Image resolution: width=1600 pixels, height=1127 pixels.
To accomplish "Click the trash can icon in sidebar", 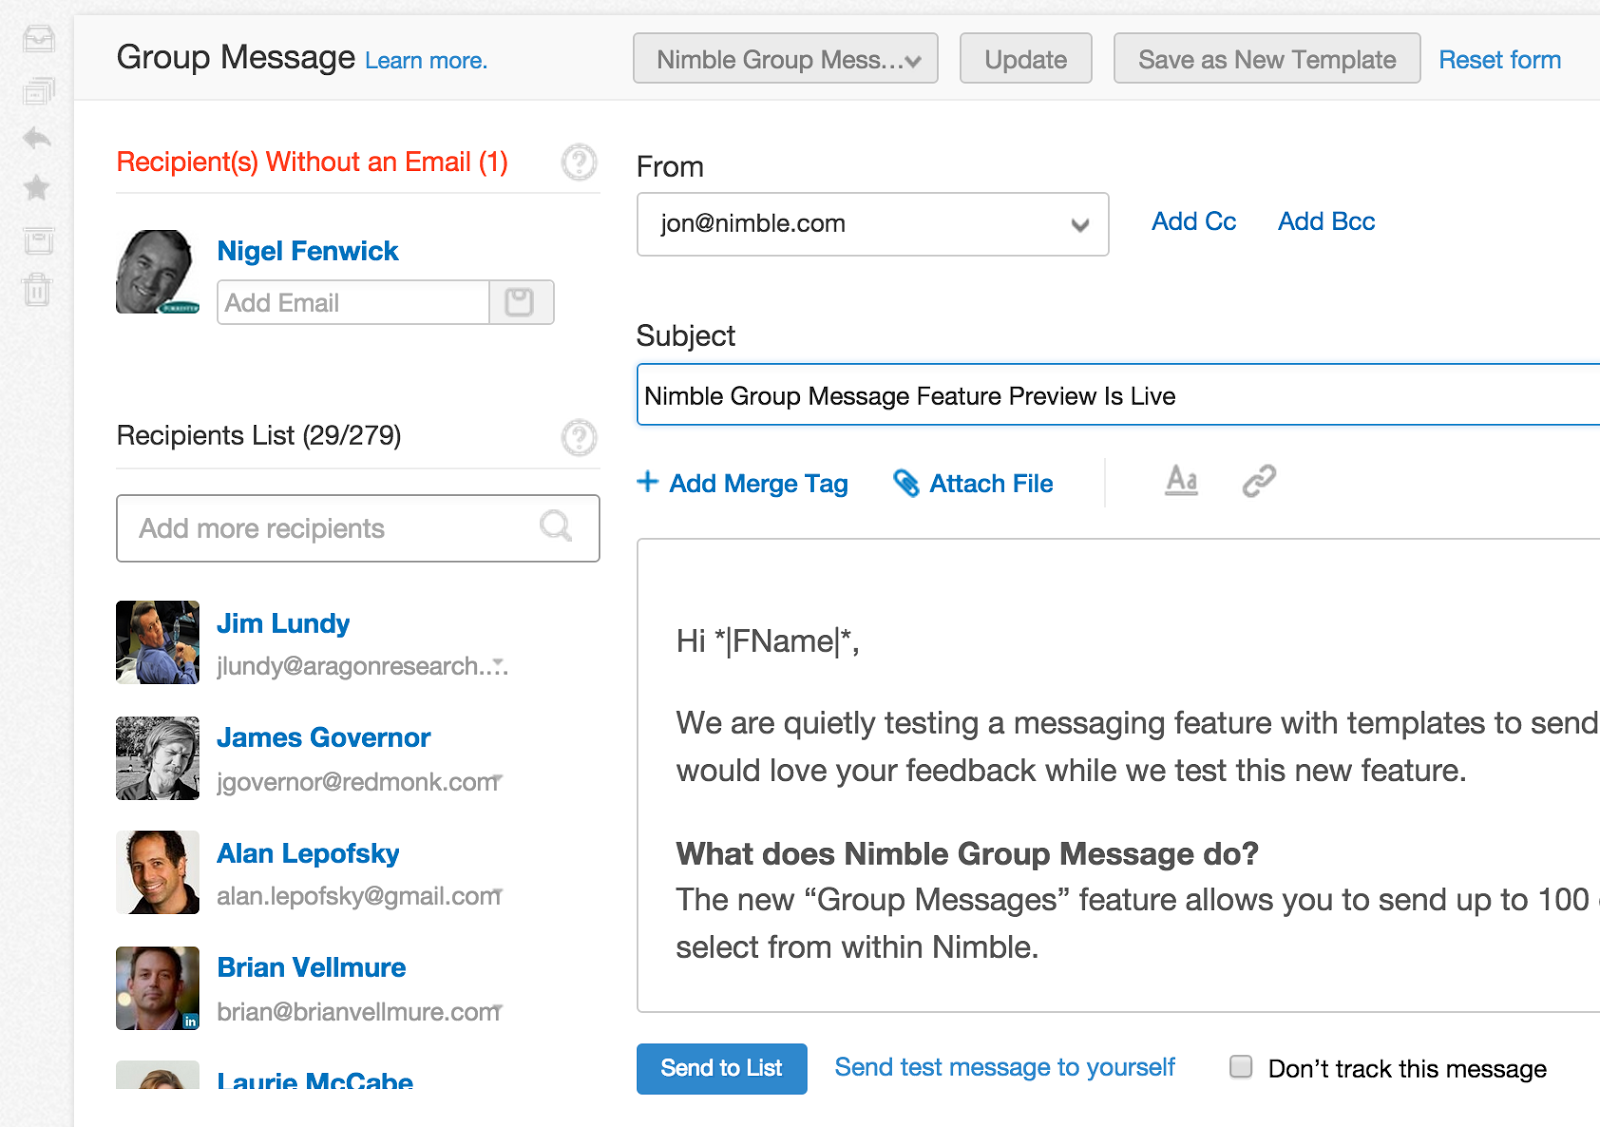I will tap(37, 290).
